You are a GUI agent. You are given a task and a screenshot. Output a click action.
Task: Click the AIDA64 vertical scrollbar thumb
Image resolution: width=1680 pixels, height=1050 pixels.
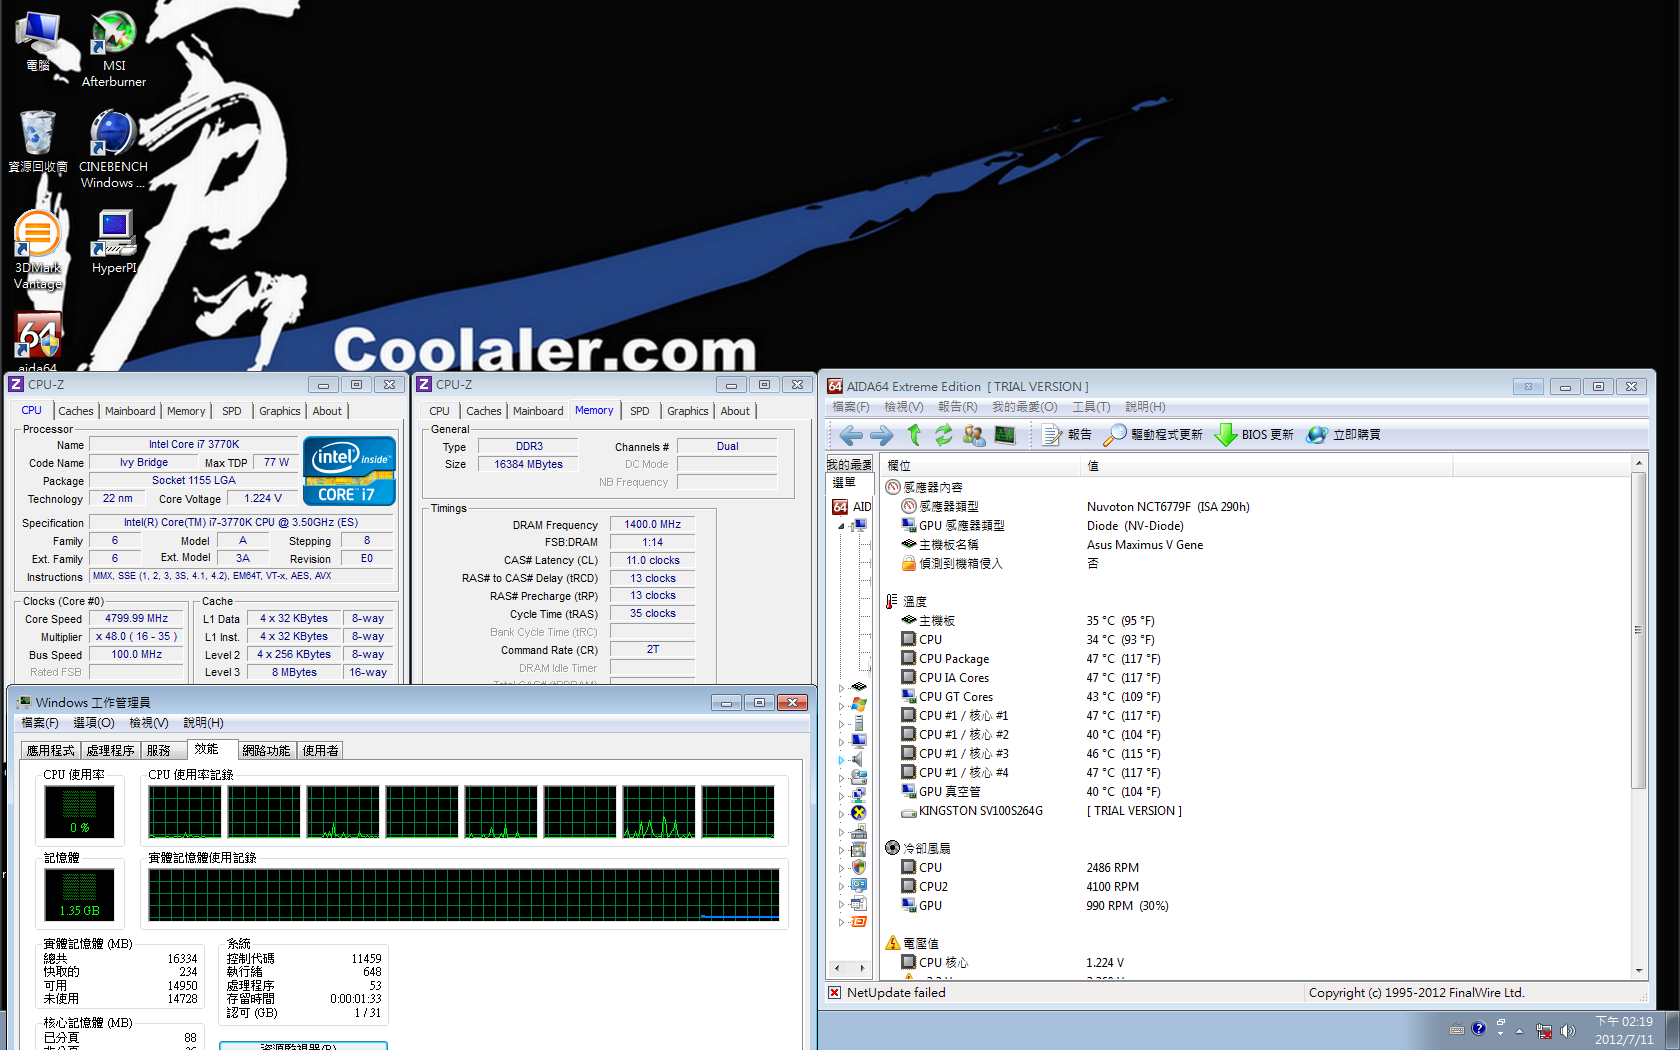(x=1638, y=630)
